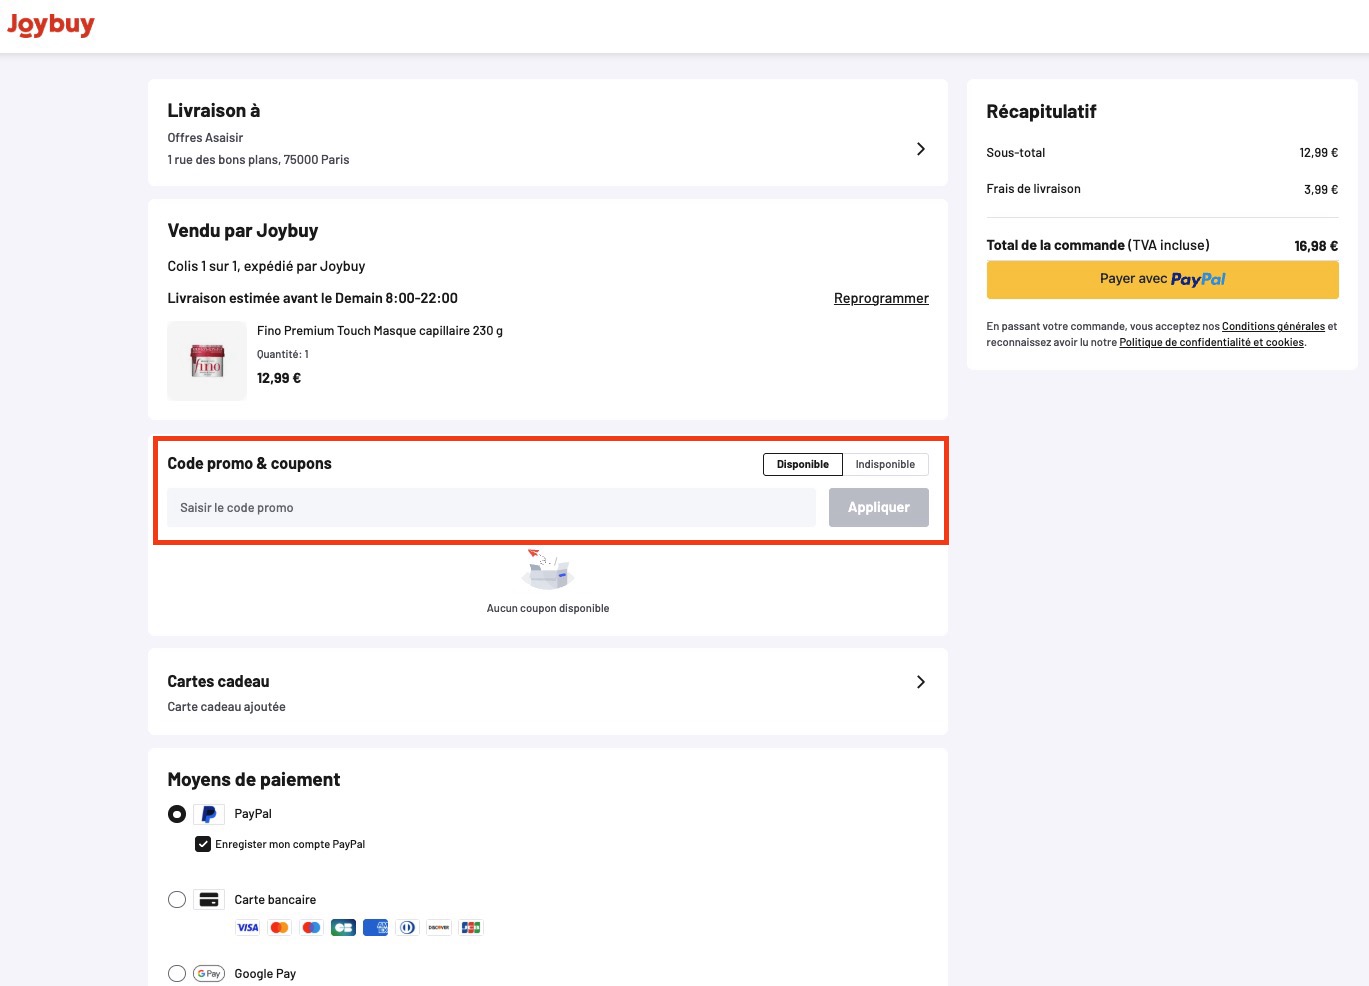Image resolution: width=1369 pixels, height=986 pixels.
Task: Click the JCB card logo
Action: (x=471, y=928)
